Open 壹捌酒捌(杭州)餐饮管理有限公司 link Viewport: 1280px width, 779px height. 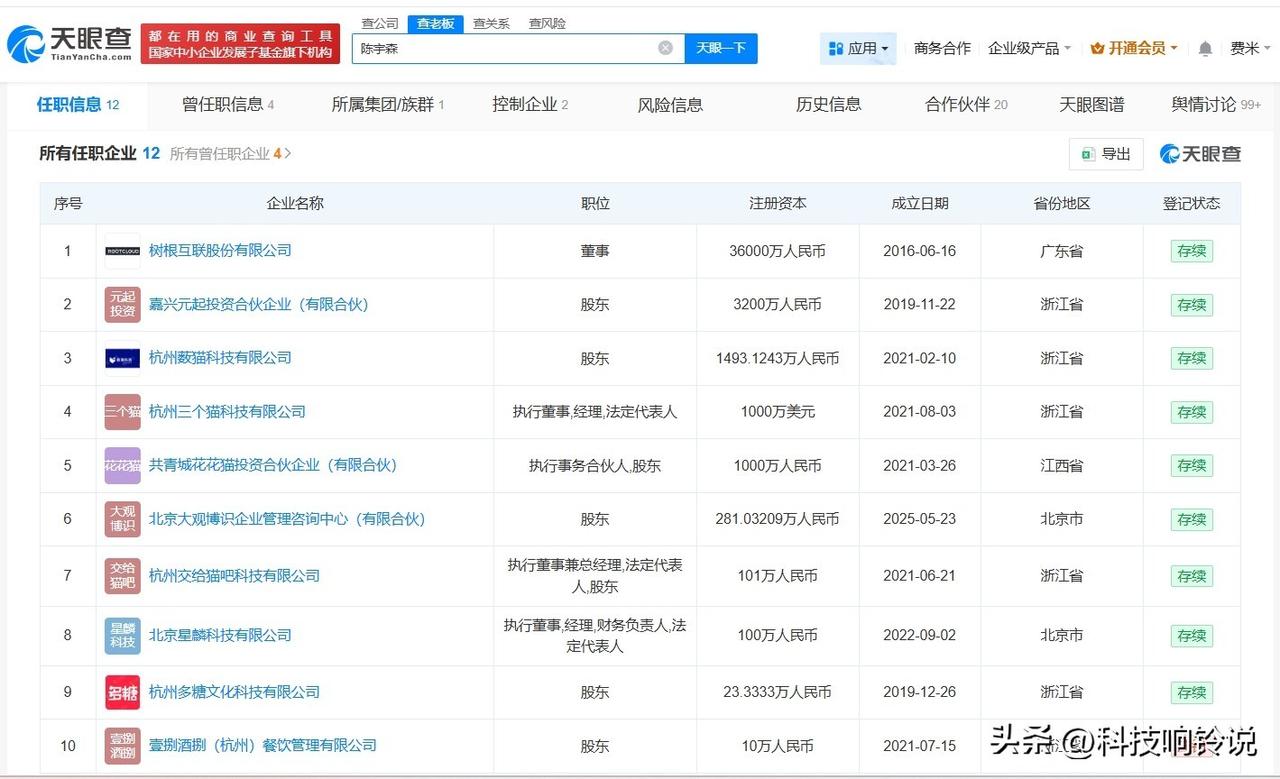[263, 745]
